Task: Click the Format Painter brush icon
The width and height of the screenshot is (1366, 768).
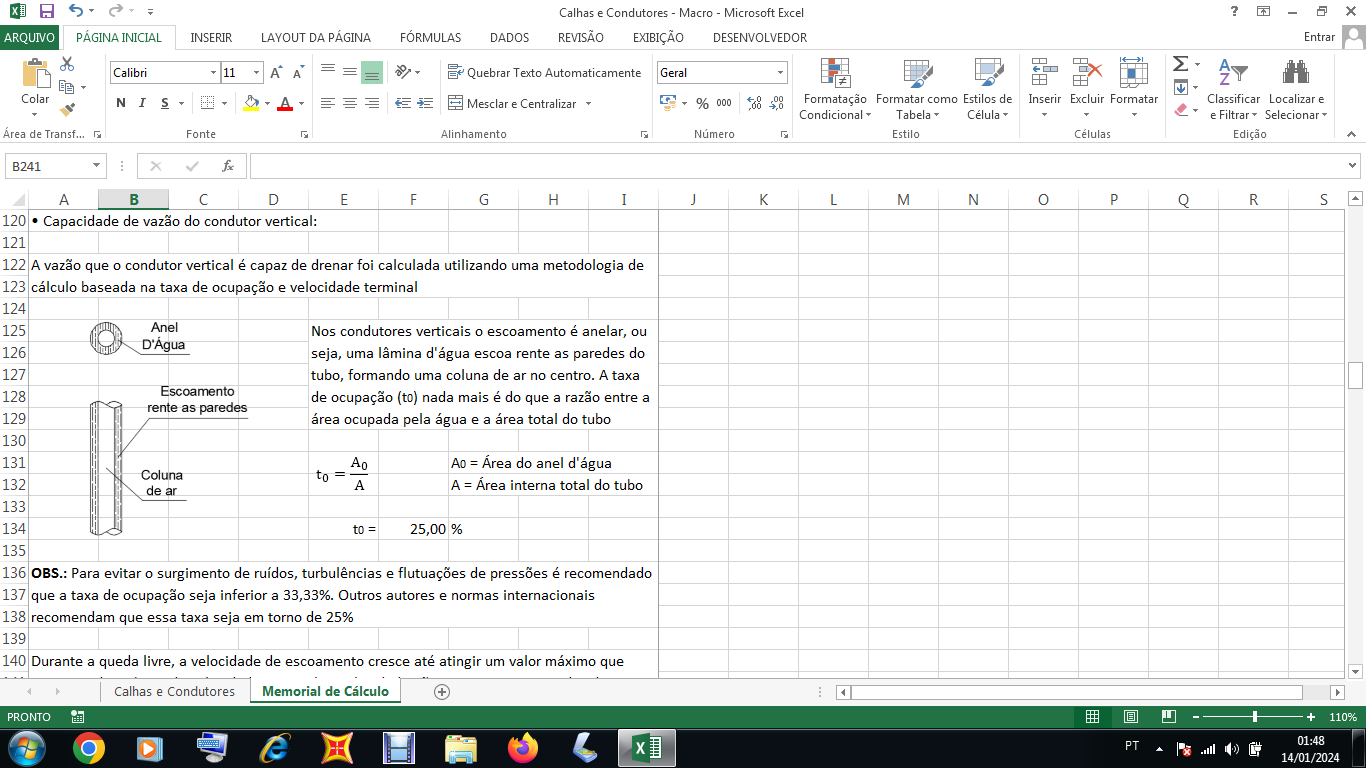Action: (67, 110)
